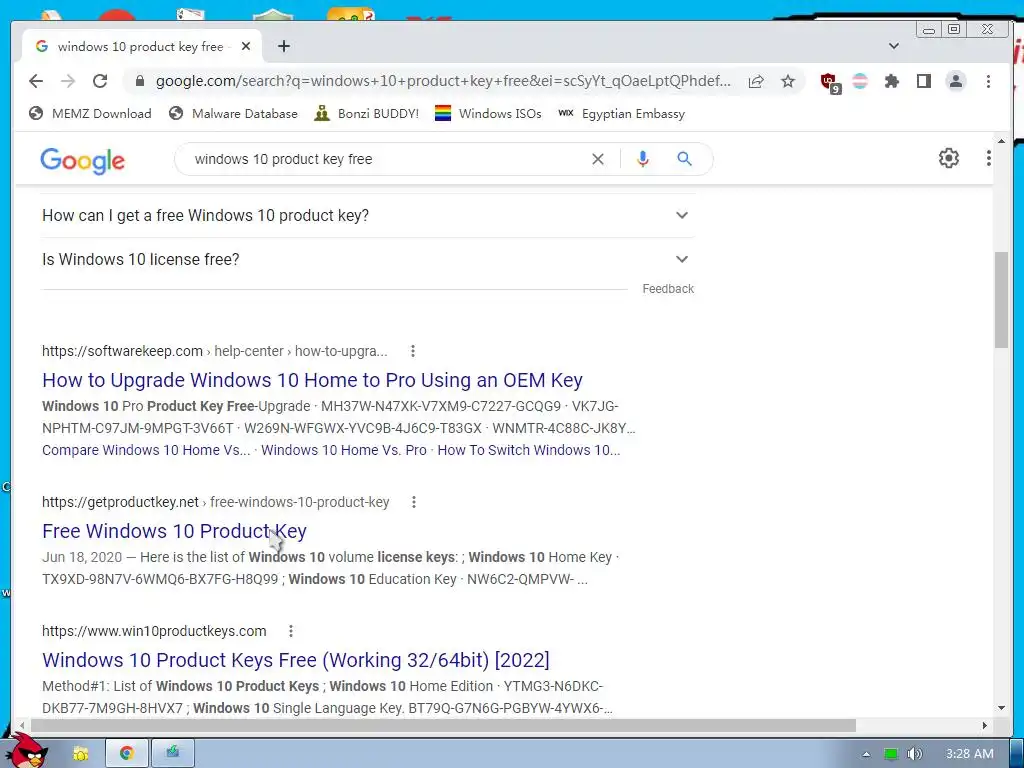Open the Chrome profile avatar
This screenshot has width=1024, height=768.
pyautogui.click(x=955, y=81)
